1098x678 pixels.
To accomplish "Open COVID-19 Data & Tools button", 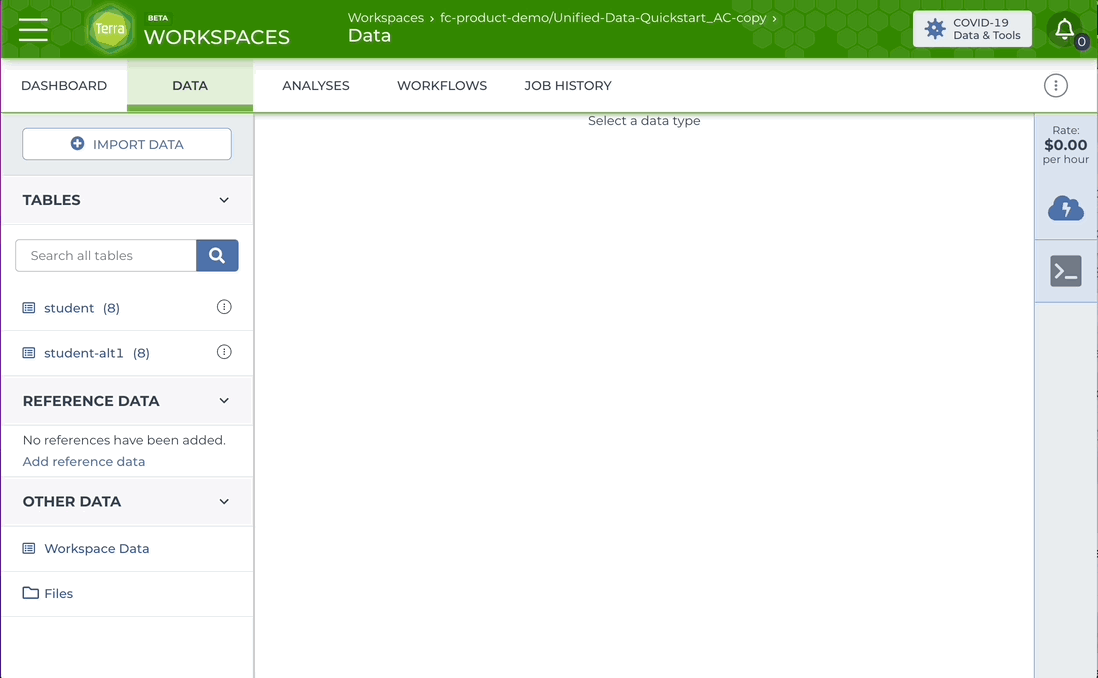I will [x=972, y=29].
